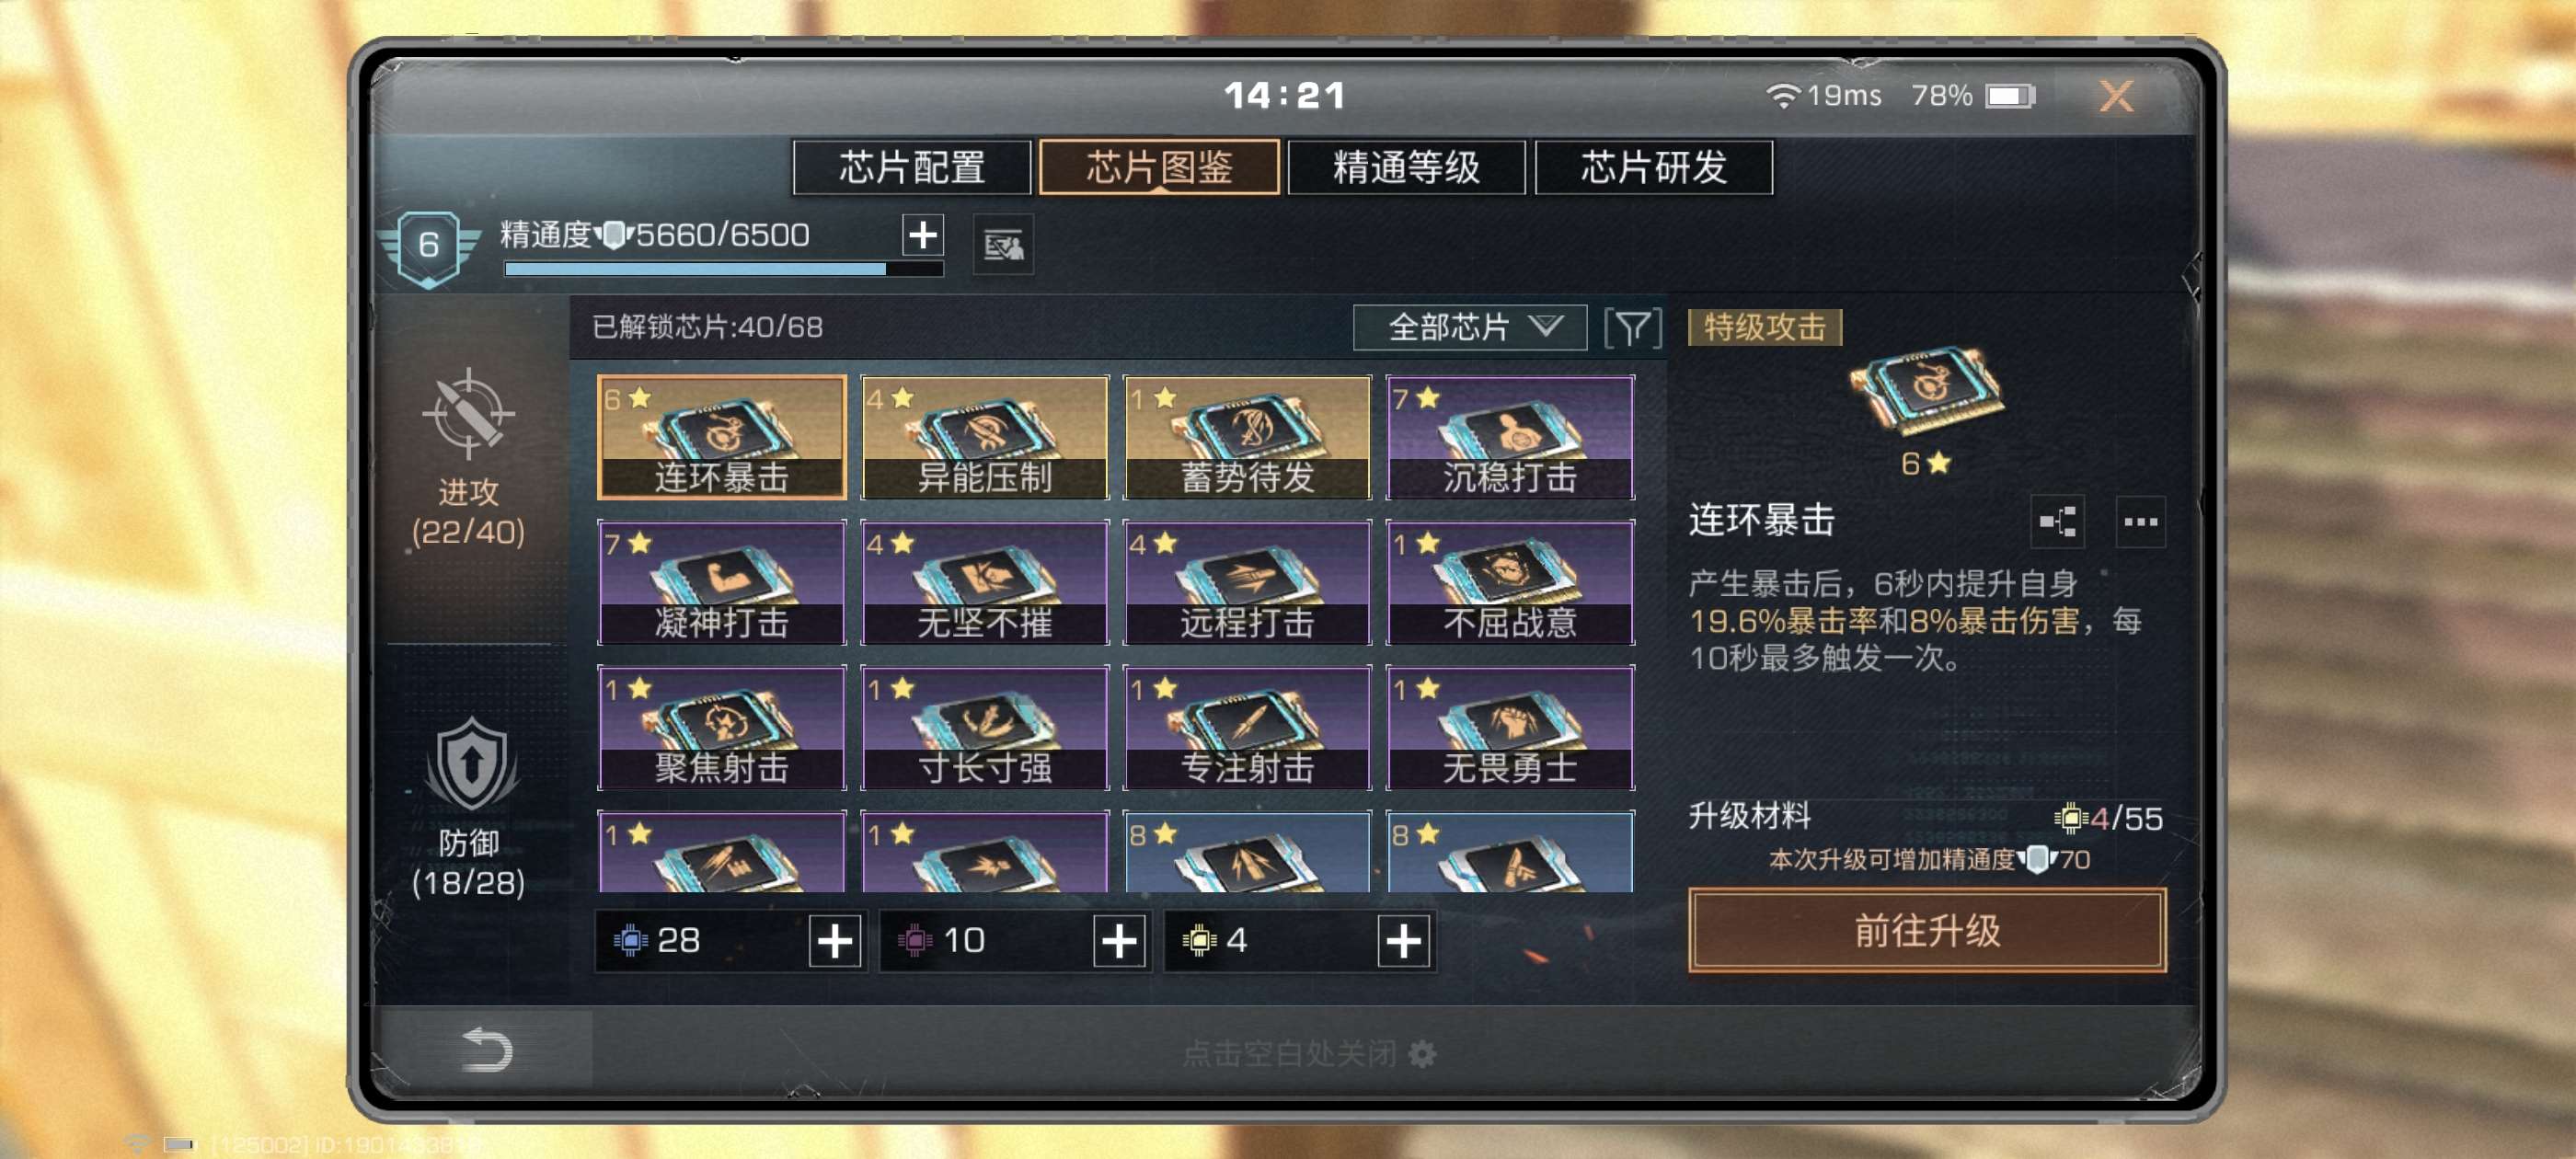The image size is (2576, 1159).
Task: Select the 异能压制 chip
Action: tap(985, 437)
